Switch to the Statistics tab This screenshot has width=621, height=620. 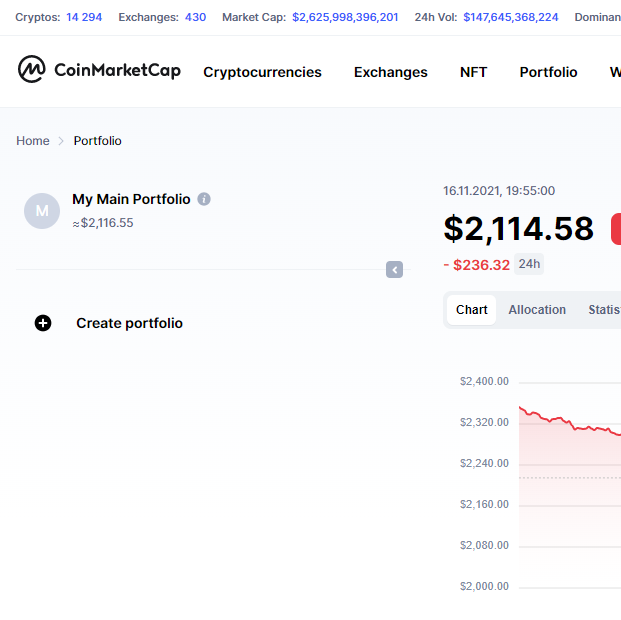pos(604,310)
